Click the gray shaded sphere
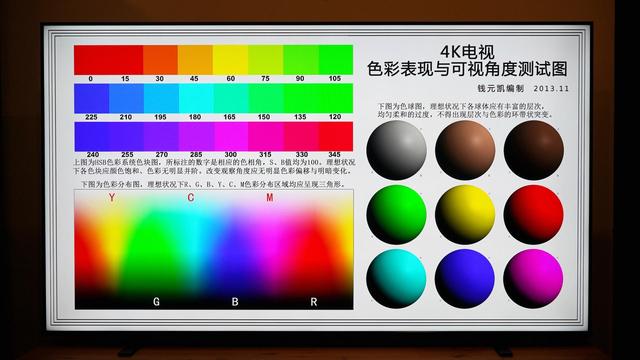Screen dimensions: 640x360 (x=396, y=150)
